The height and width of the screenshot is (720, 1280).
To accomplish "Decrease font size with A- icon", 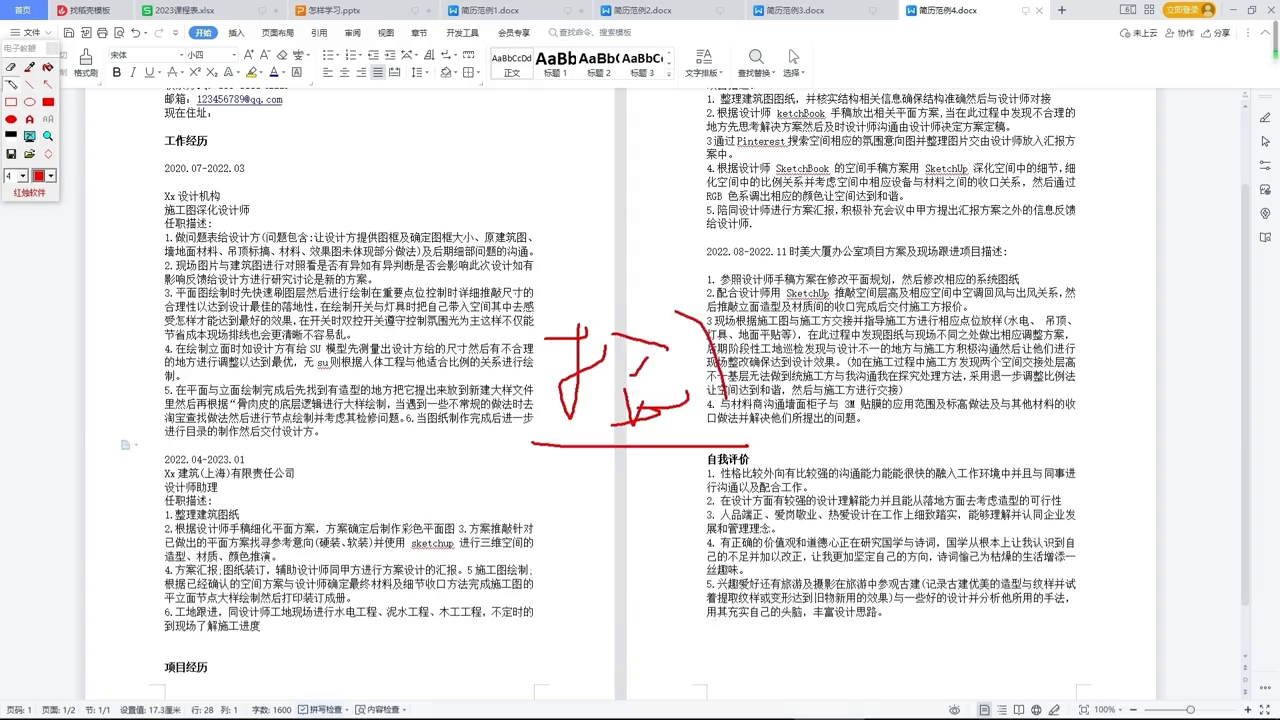I will coord(265,55).
